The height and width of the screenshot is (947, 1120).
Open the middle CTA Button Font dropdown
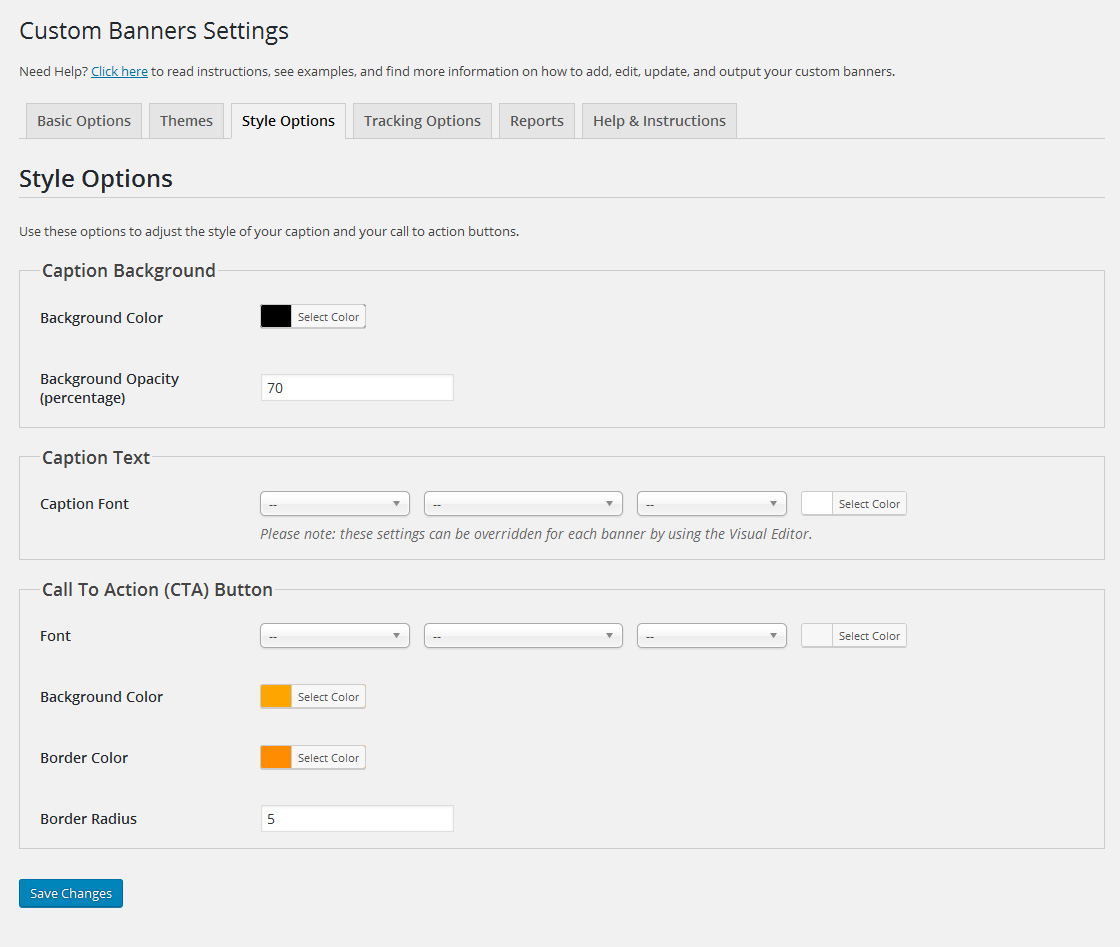pos(523,636)
